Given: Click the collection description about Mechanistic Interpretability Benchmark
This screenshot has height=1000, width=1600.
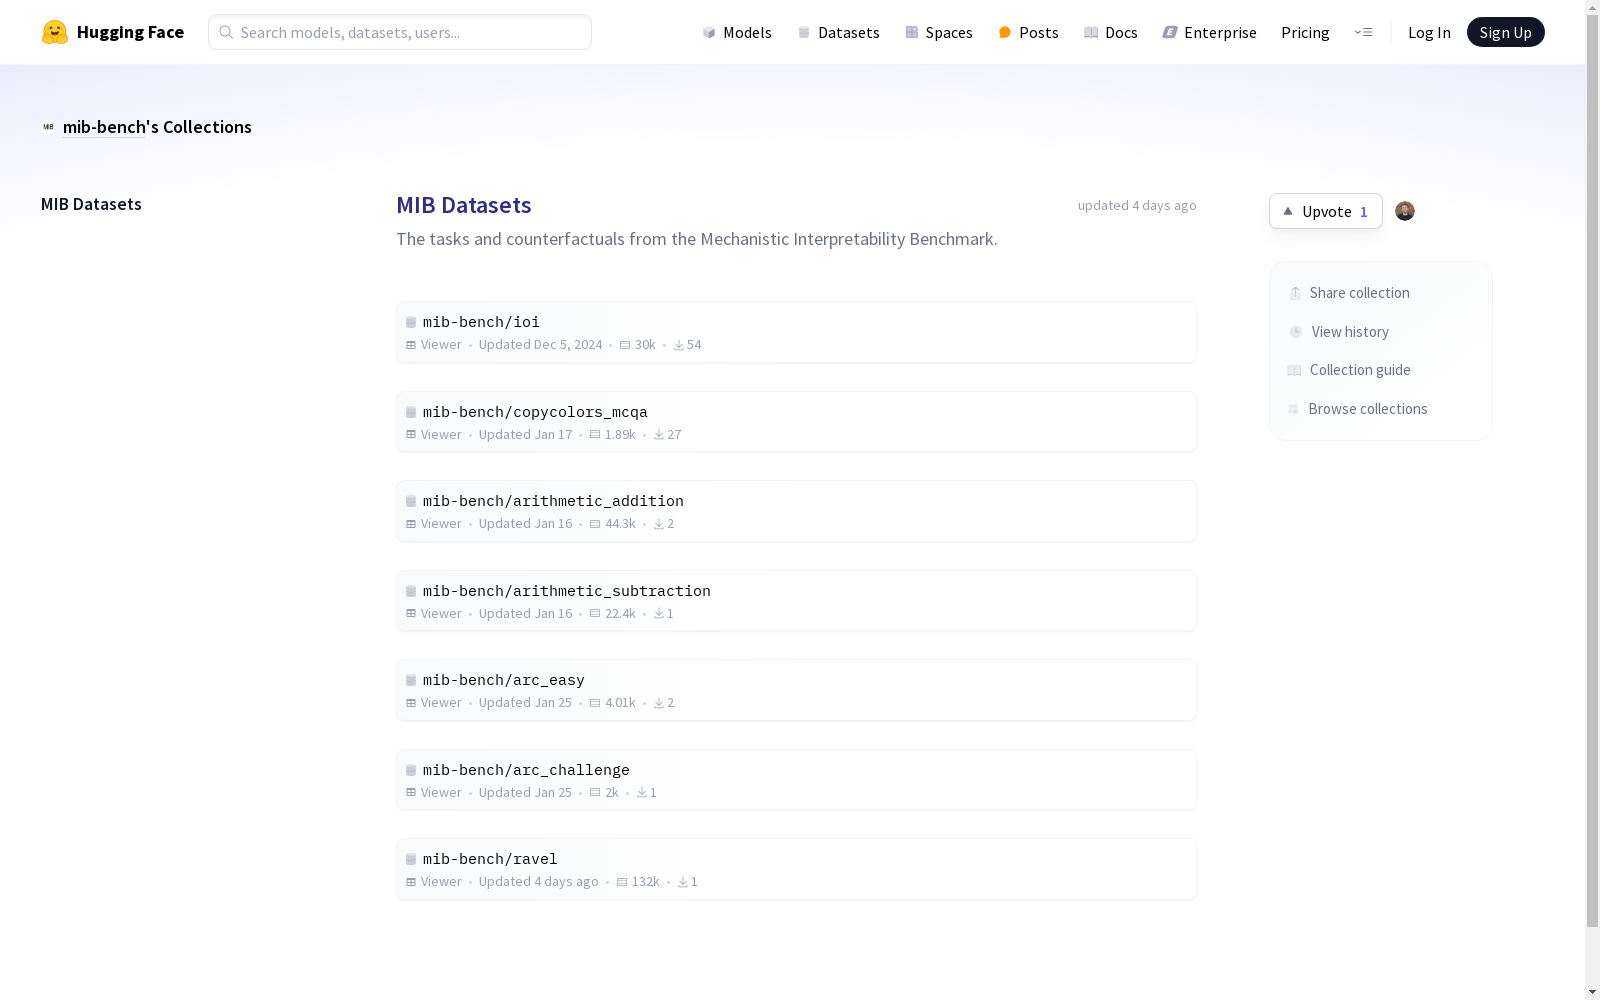Looking at the screenshot, I should click(x=697, y=239).
